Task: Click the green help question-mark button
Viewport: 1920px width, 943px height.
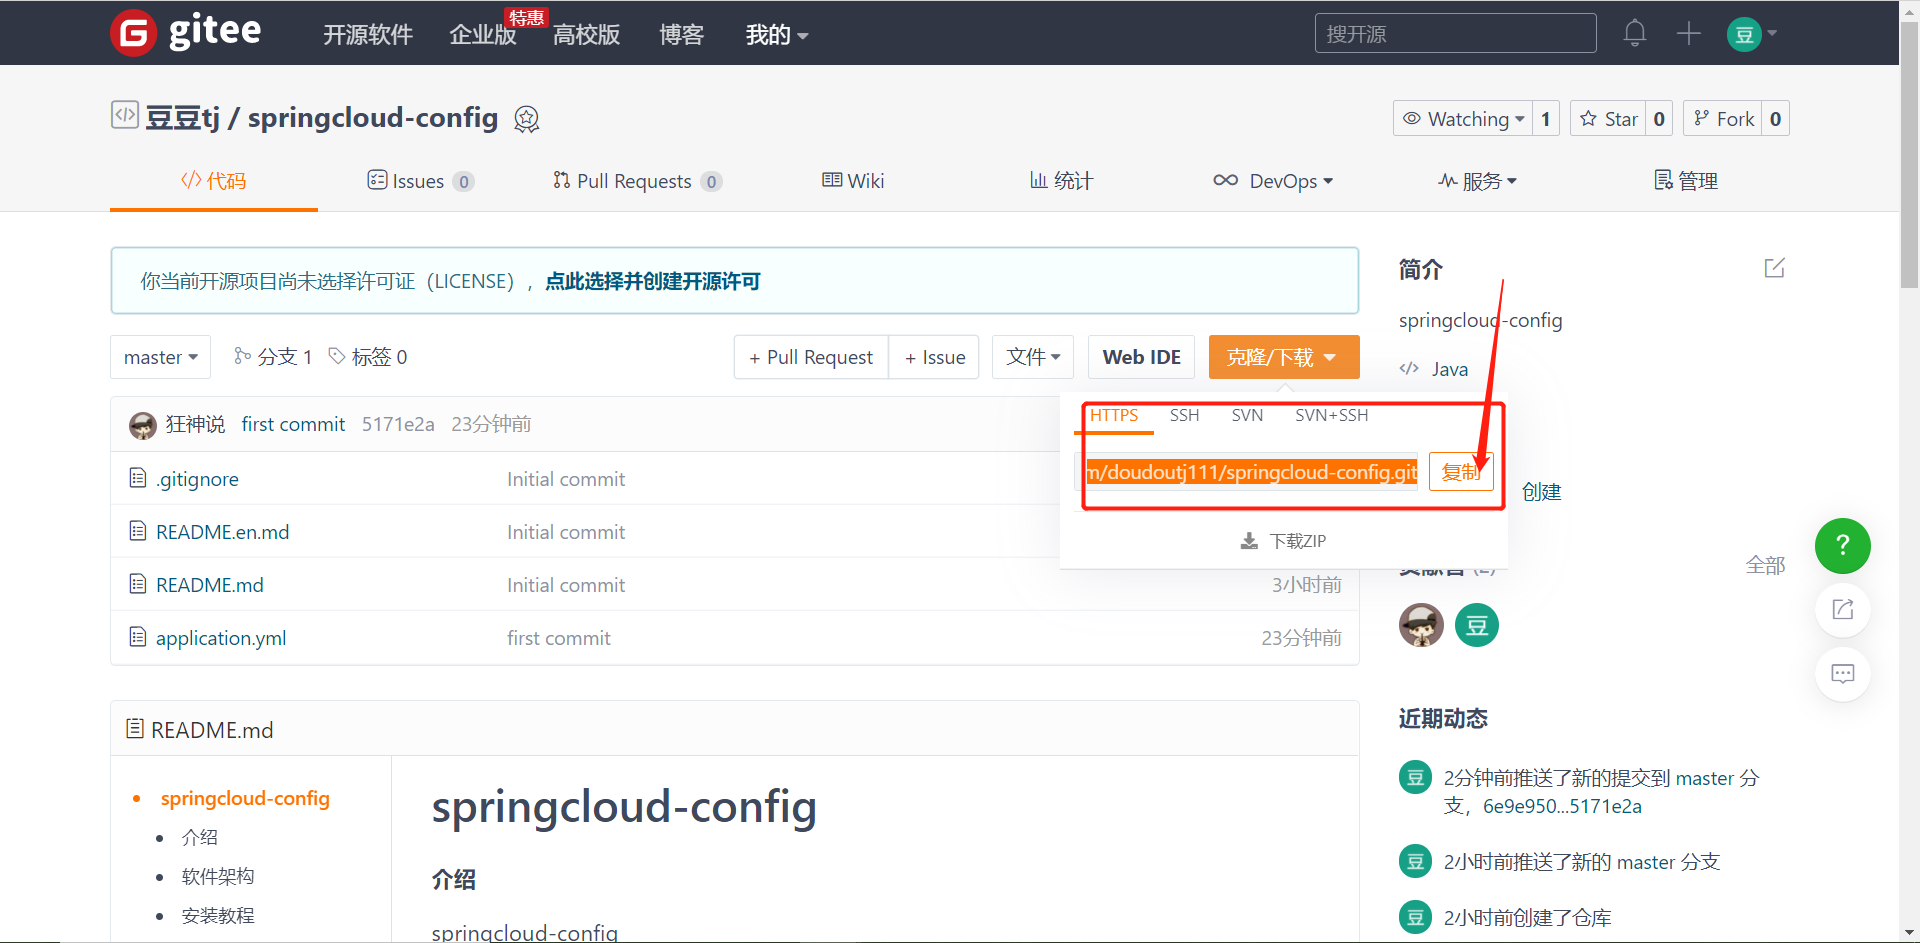Action: pos(1843,546)
